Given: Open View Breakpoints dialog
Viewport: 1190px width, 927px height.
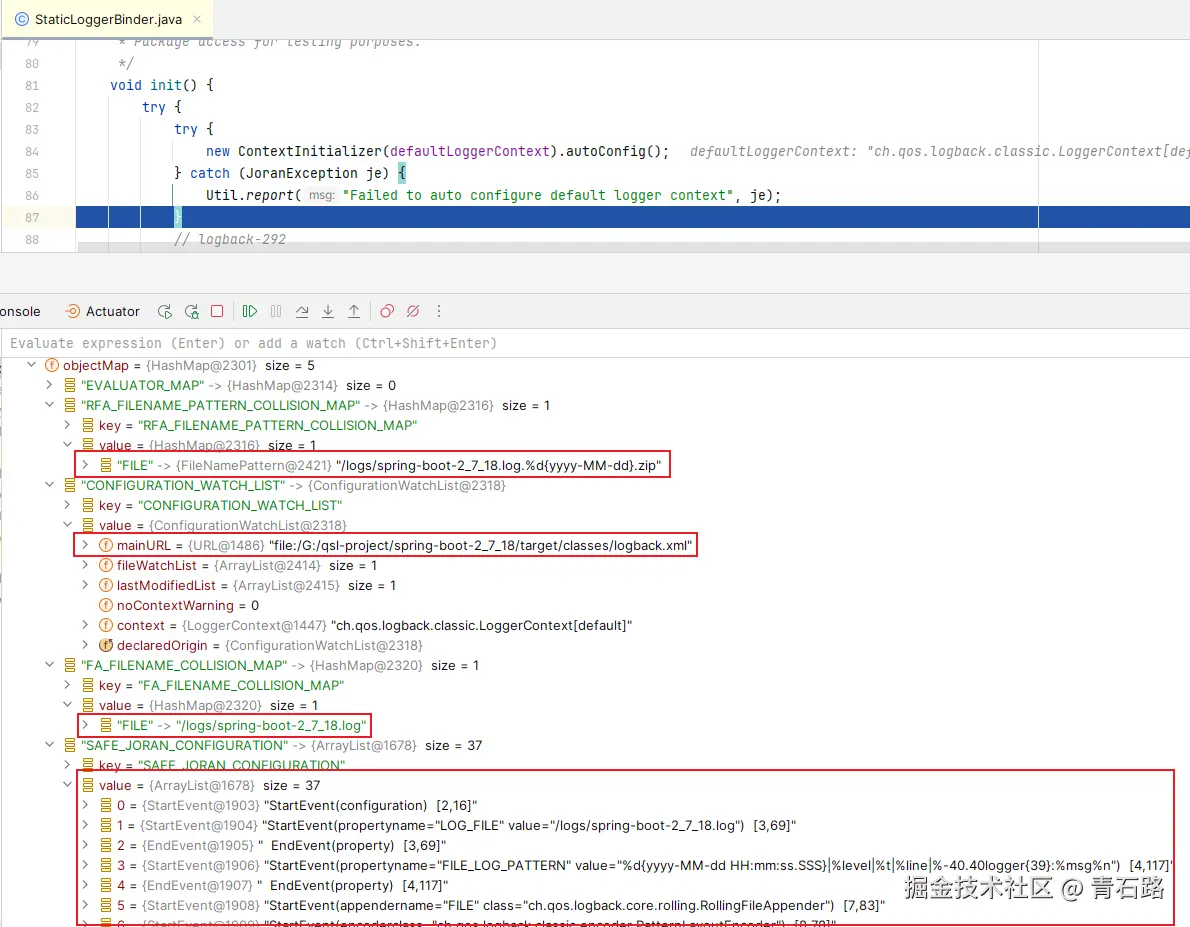Looking at the screenshot, I should [x=387, y=311].
